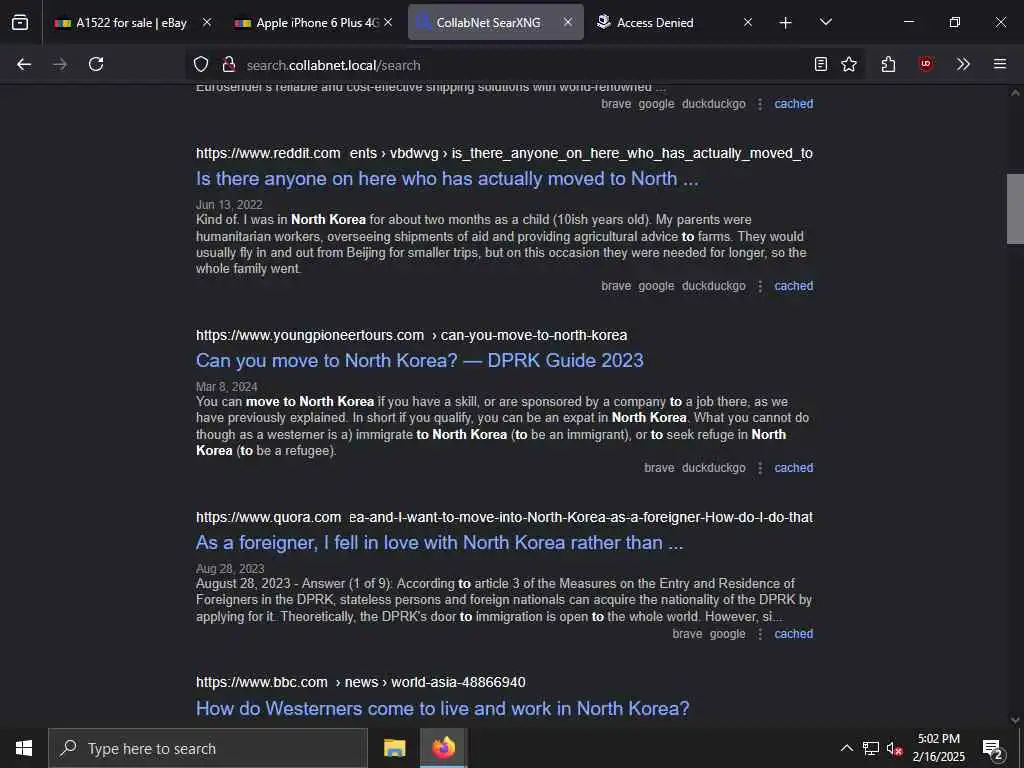The image size is (1024, 768).
Task: Close the CollabNet SearXNG tab
Action: pos(568,22)
